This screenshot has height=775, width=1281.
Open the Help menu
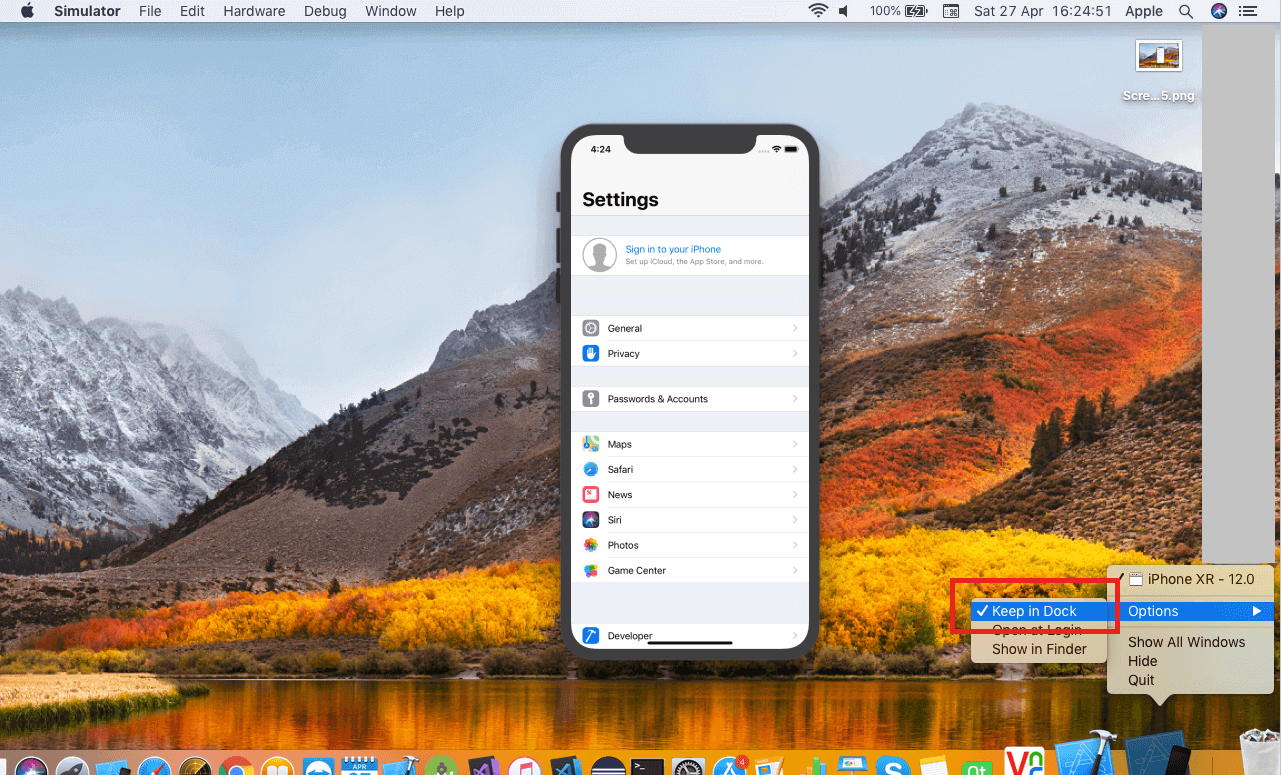(450, 11)
